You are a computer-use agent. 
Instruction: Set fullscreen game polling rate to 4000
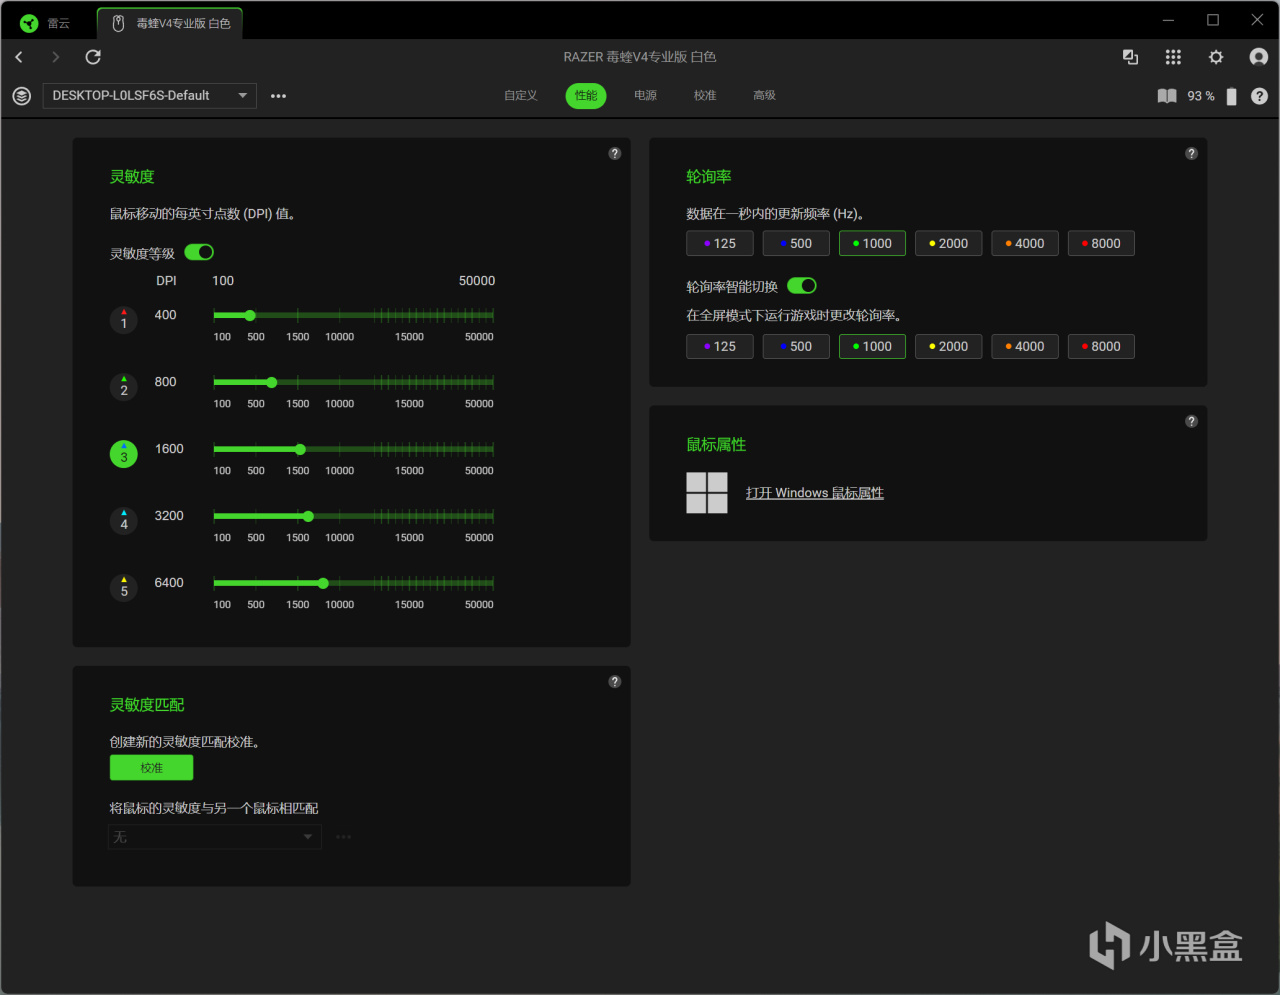(1025, 346)
